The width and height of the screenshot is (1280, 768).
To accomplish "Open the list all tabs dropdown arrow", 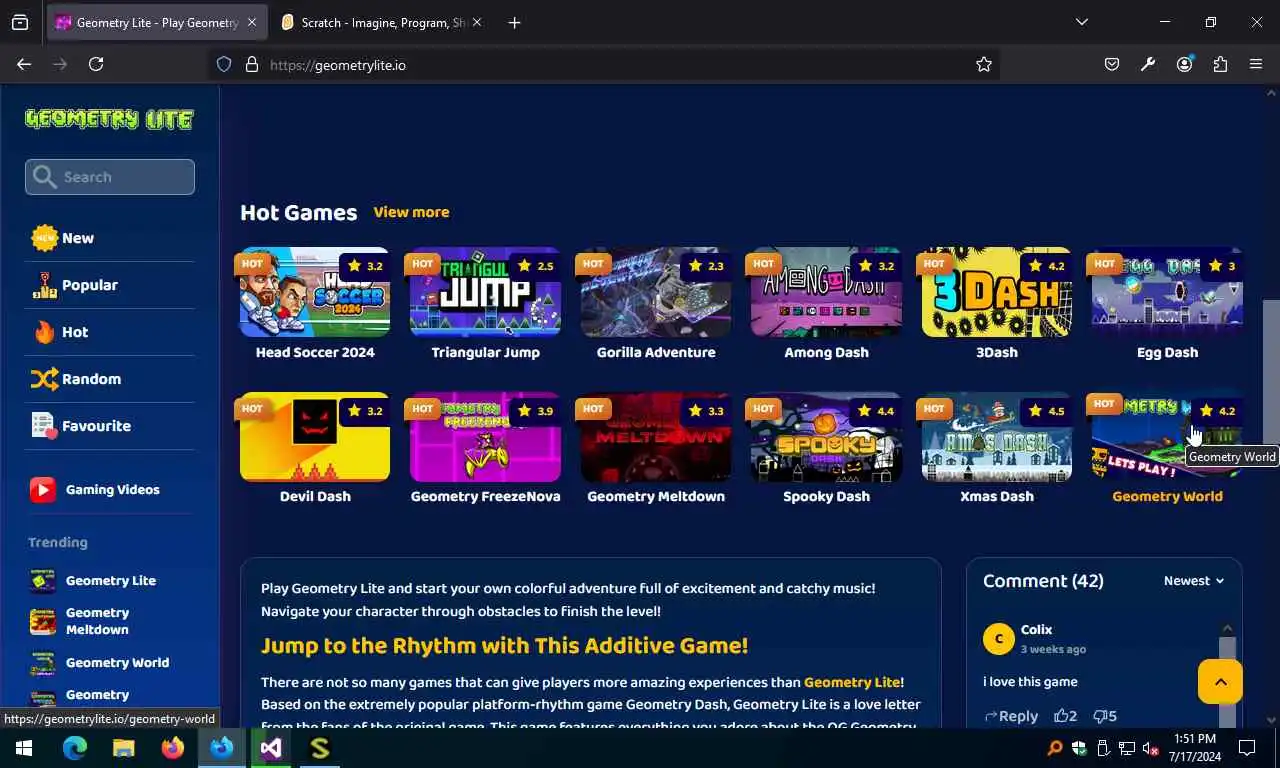I will click(x=1081, y=22).
